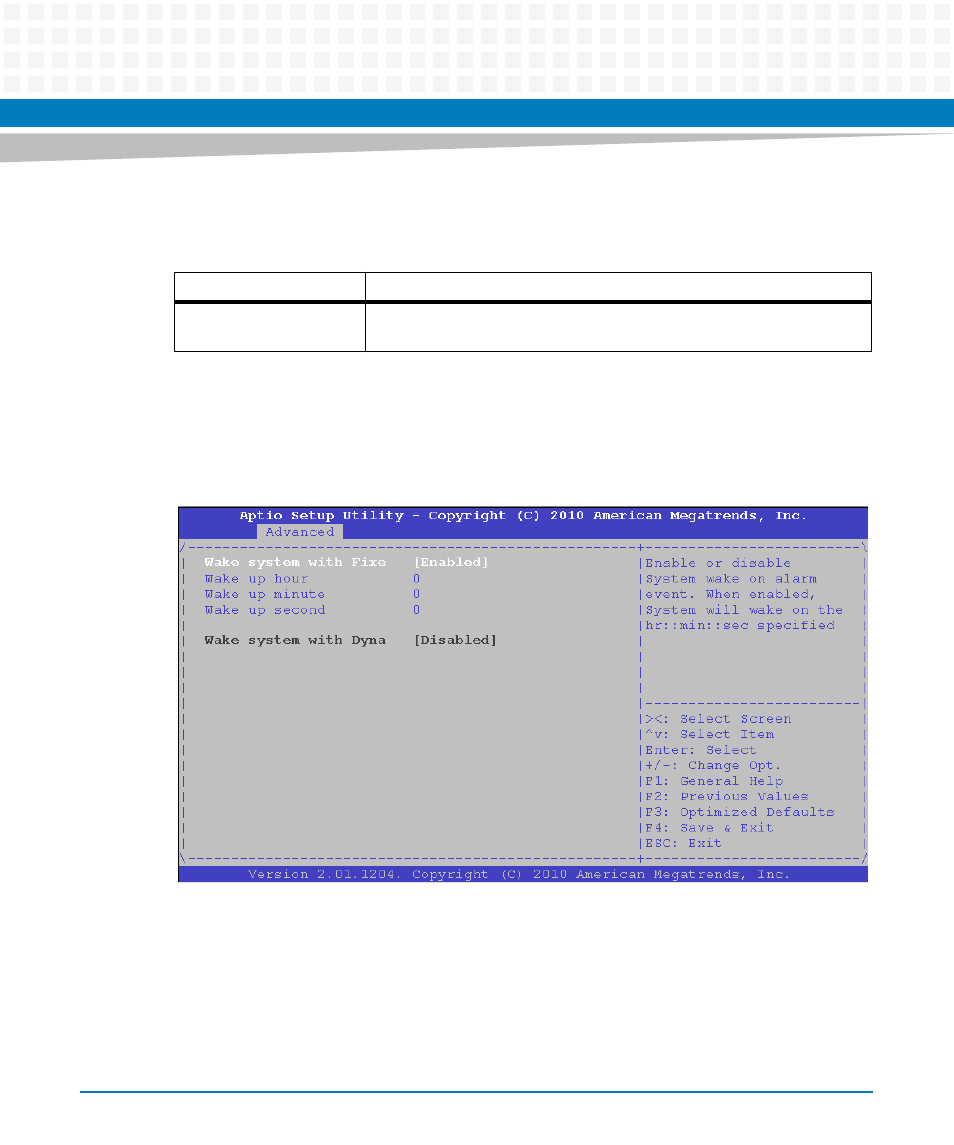
Task: Click the Aptio Setup Utility title text
Action: pyautogui.click(x=523, y=516)
